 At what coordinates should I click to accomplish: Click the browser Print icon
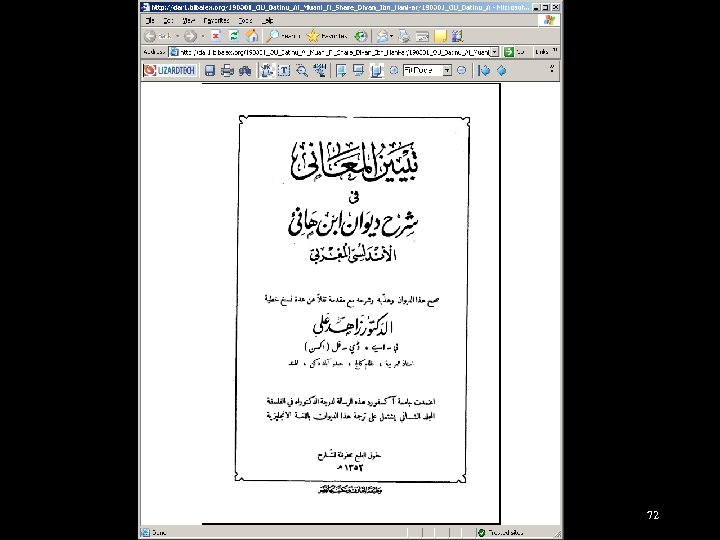(x=404, y=36)
